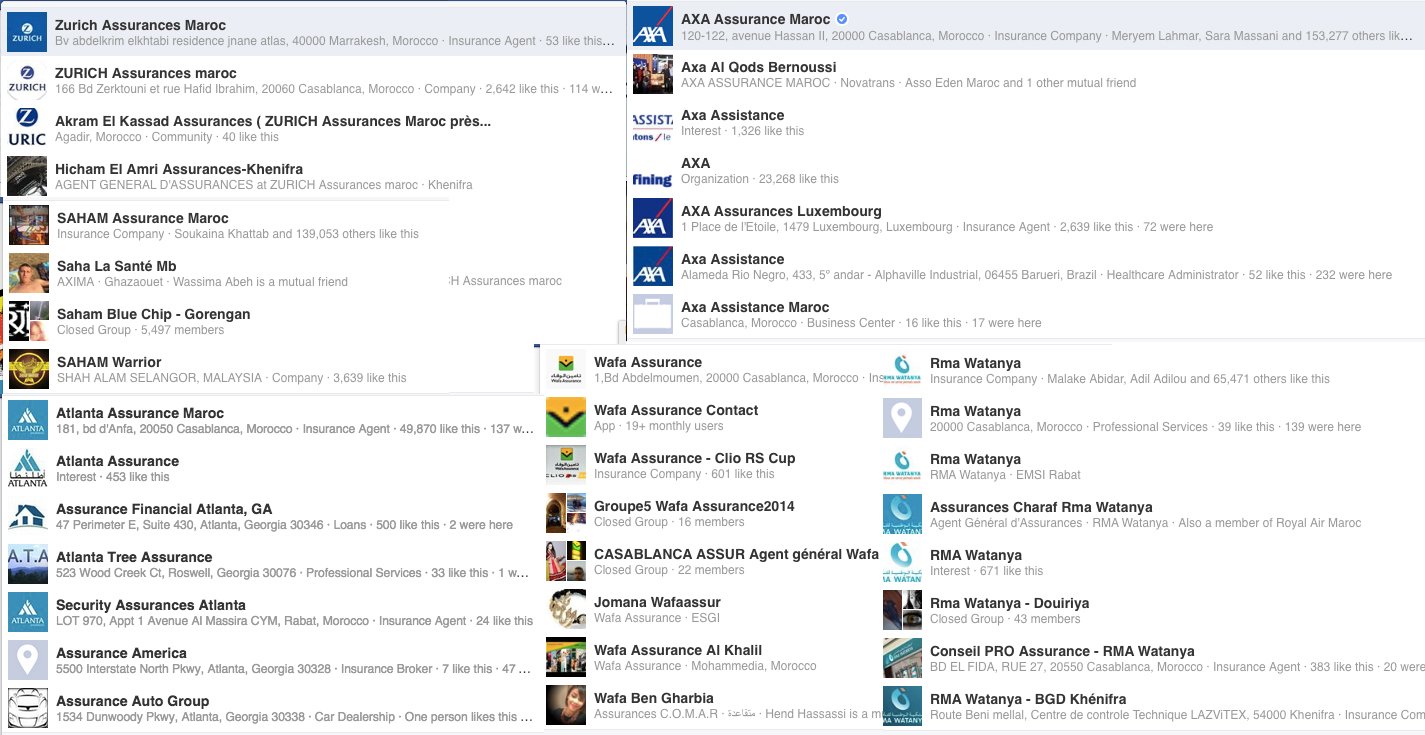This screenshot has height=735, width=1425.
Task: Click verified badge beside AXA Assurance Maroc
Action: [x=842, y=19]
